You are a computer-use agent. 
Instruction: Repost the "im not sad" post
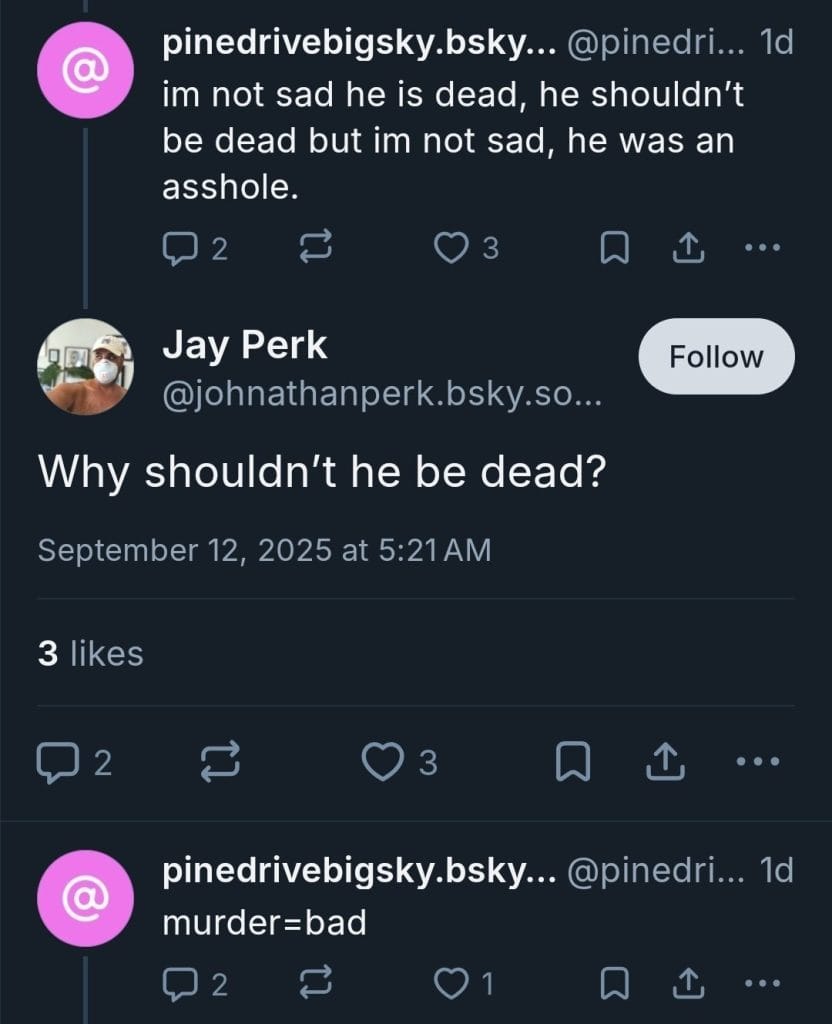(x=316, y=249)
